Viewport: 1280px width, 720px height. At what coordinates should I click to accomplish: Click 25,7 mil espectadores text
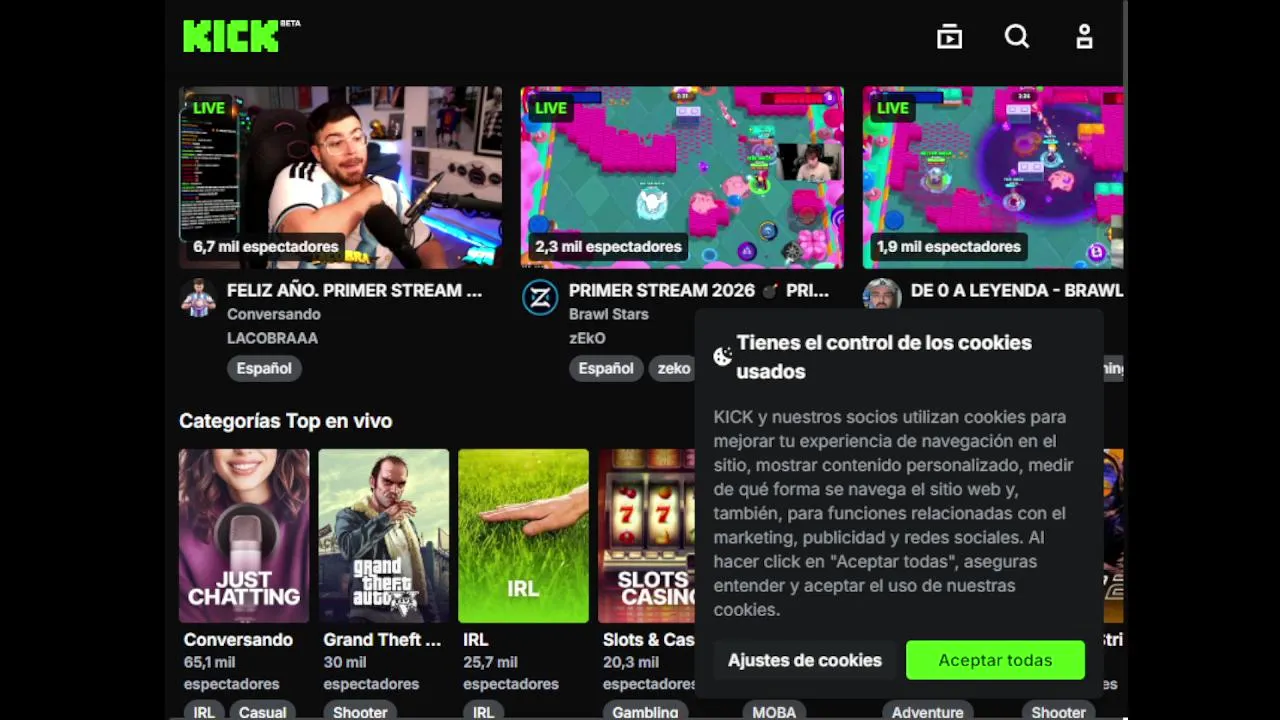point(511,673)
